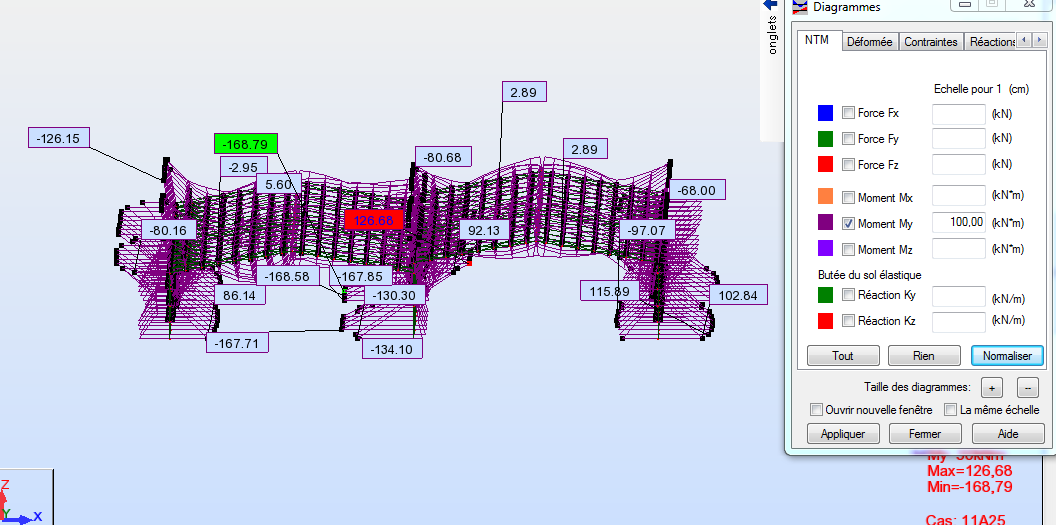Click the -80.16 value label
1056x525 pixels.
click(x=168, y=230)
